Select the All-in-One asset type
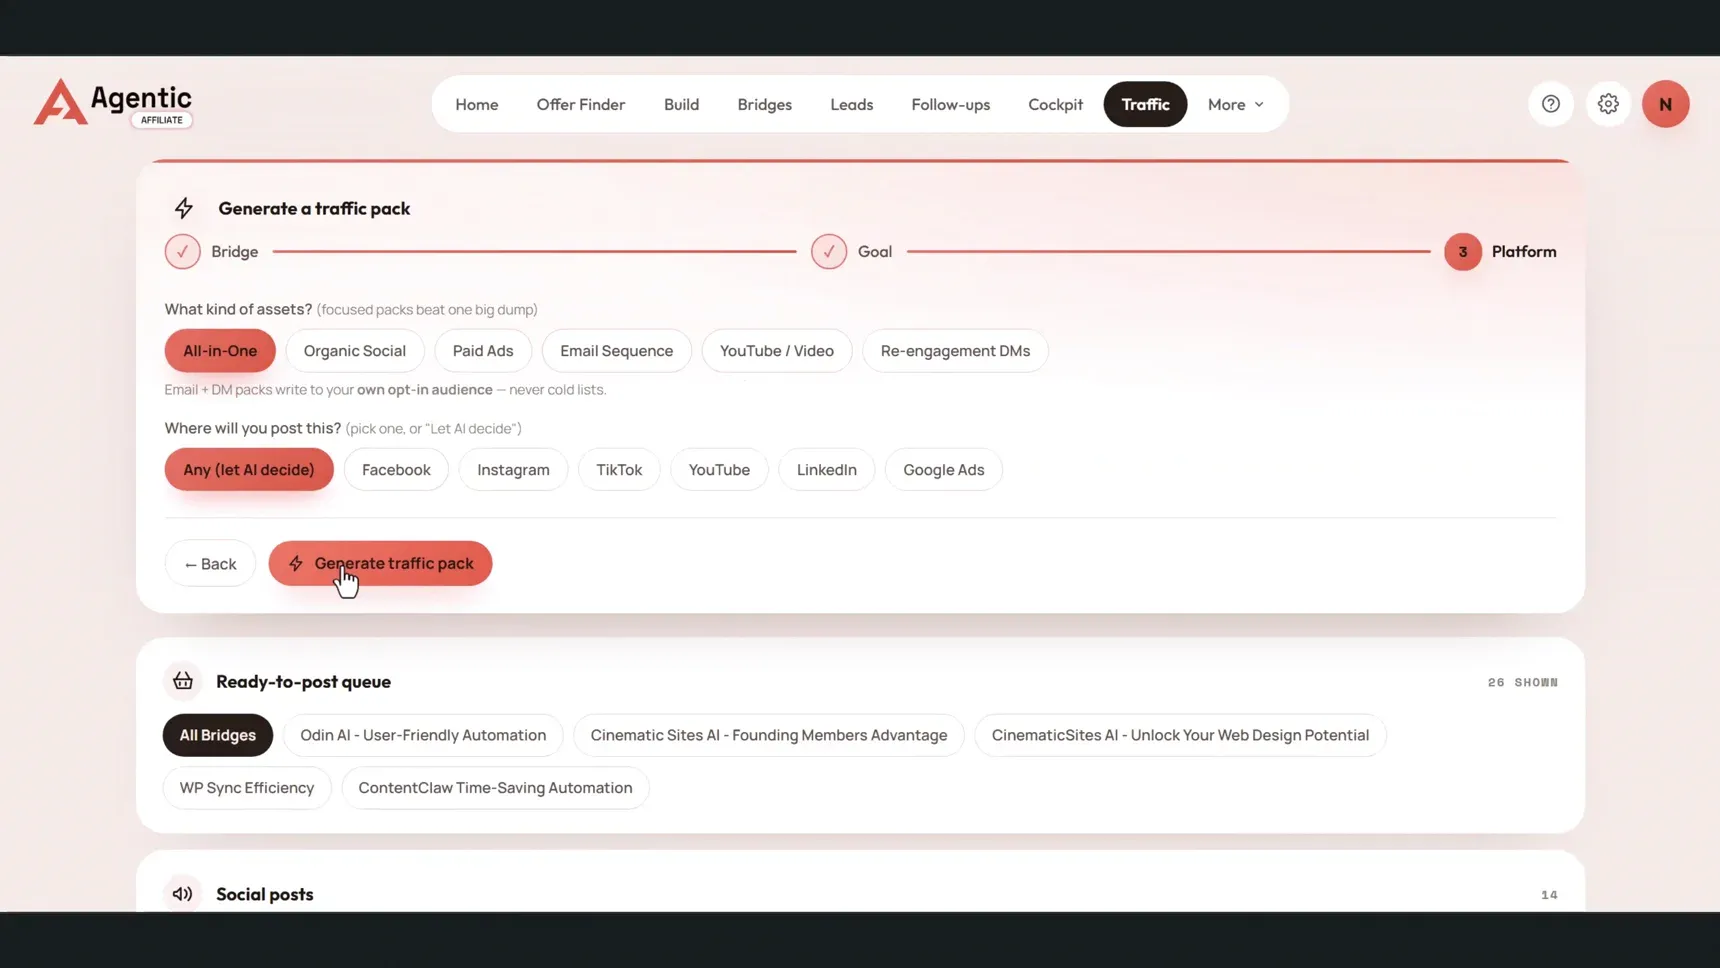 coord(220,351)
